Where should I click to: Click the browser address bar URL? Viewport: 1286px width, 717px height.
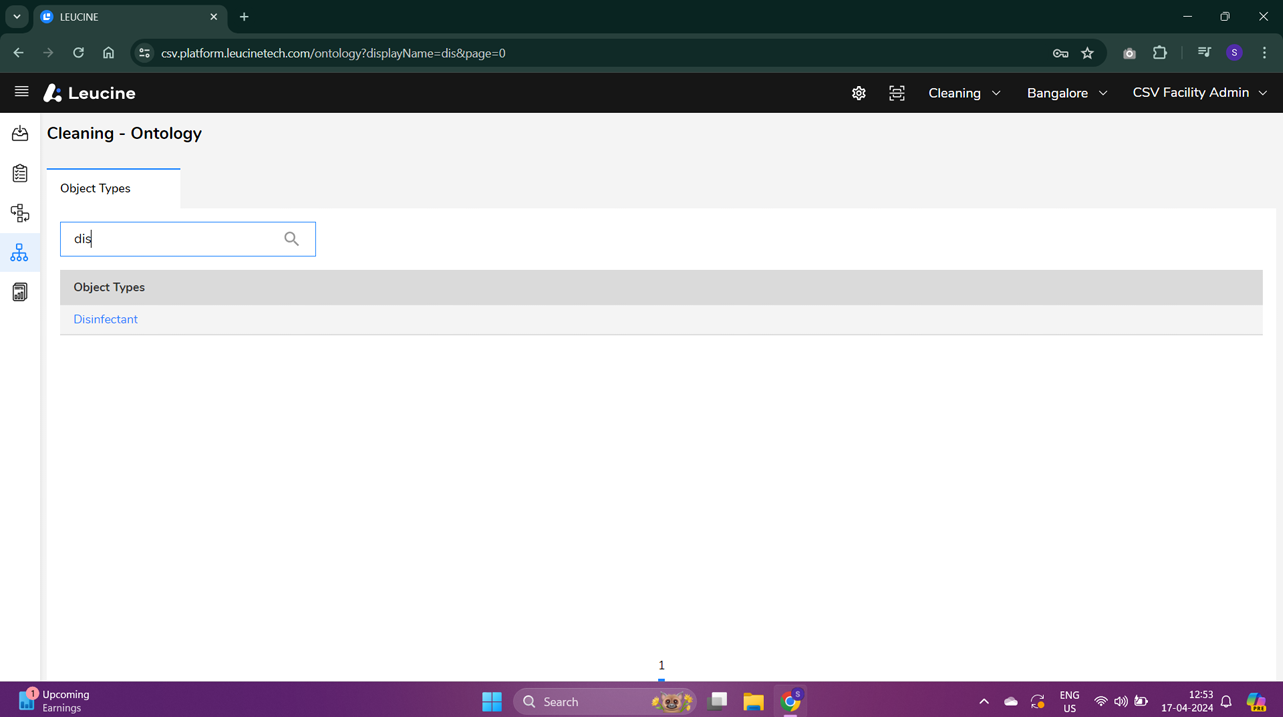tap(334, 53)
